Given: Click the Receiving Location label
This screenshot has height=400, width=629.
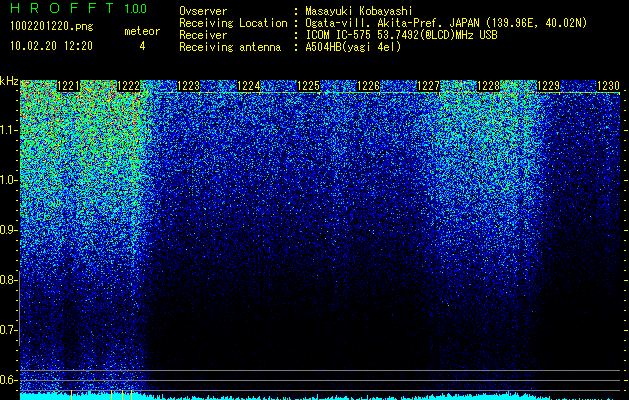Looking at the screenshot, I should pos(233,23).
